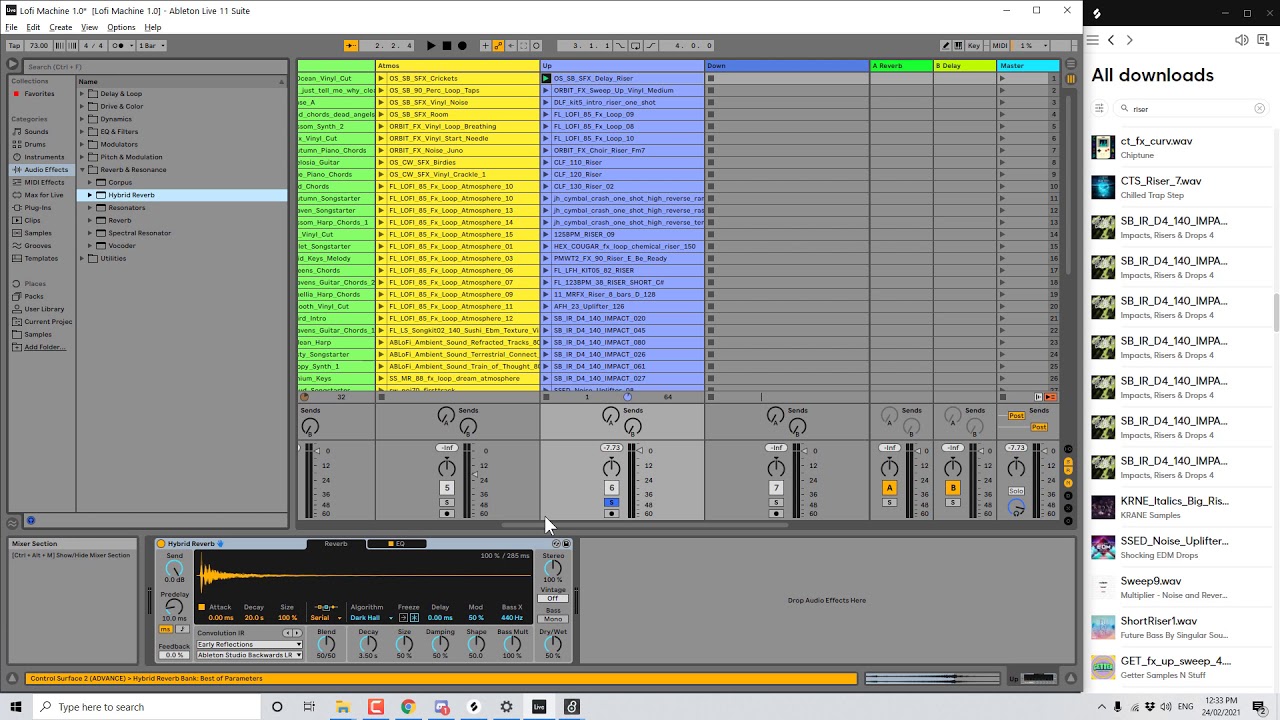Expand the Utilities folder
This screenshot has height=720, width=1280.
click(82, 258)
